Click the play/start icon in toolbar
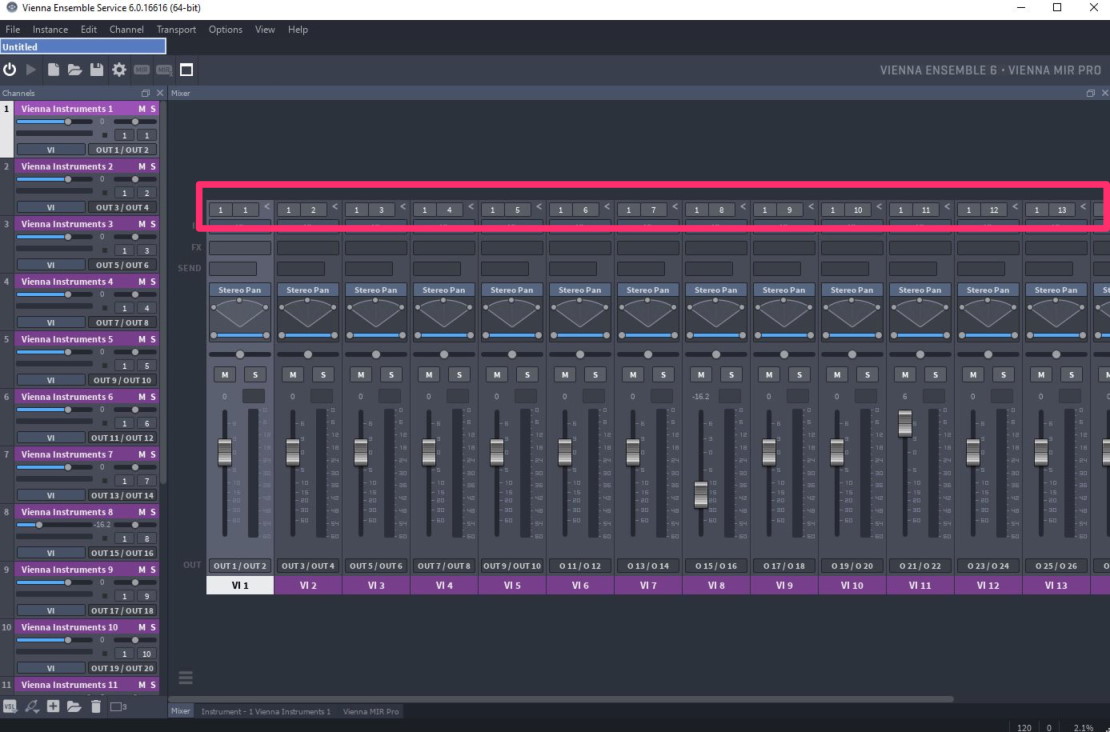The image size is (1110, 732). click(31, 69)
